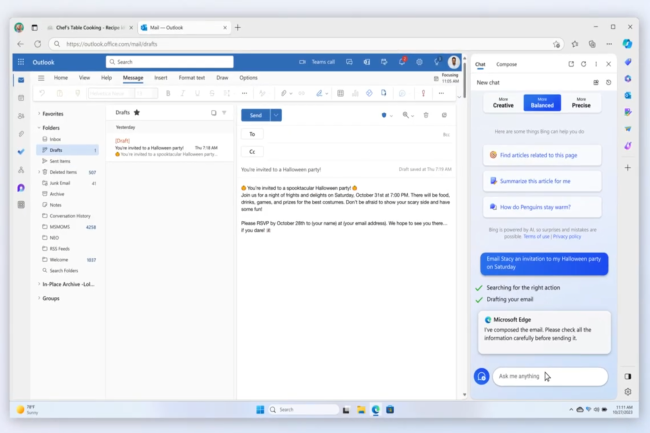
Task: Expand the Groups section
Action: tap(39, 298)
